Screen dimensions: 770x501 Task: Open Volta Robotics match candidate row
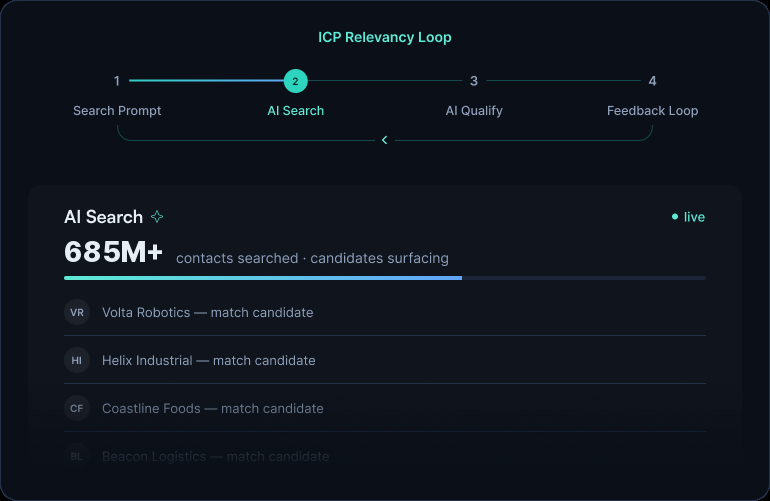click(385, 312)
